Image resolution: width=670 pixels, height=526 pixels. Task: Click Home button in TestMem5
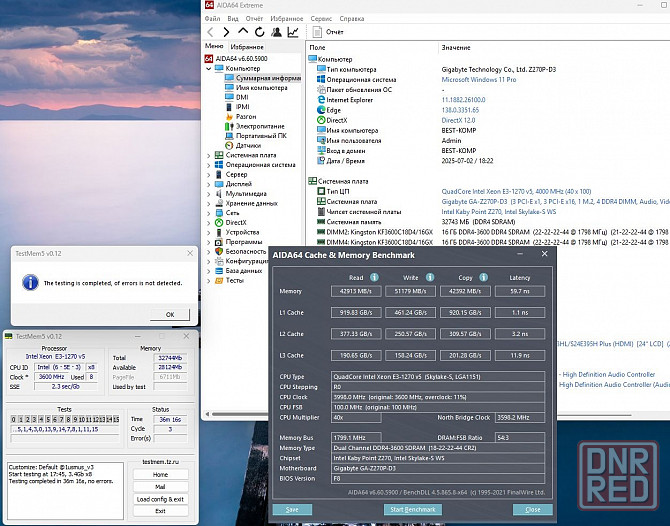160,474
